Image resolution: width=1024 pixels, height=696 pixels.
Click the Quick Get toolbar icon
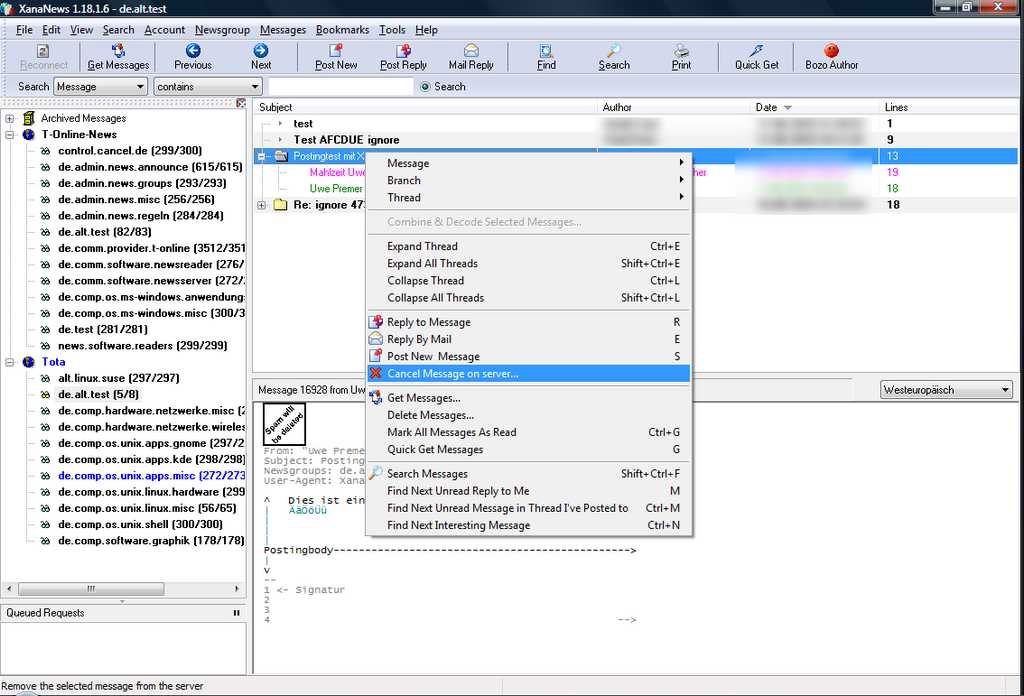click(x=756, y=51)
